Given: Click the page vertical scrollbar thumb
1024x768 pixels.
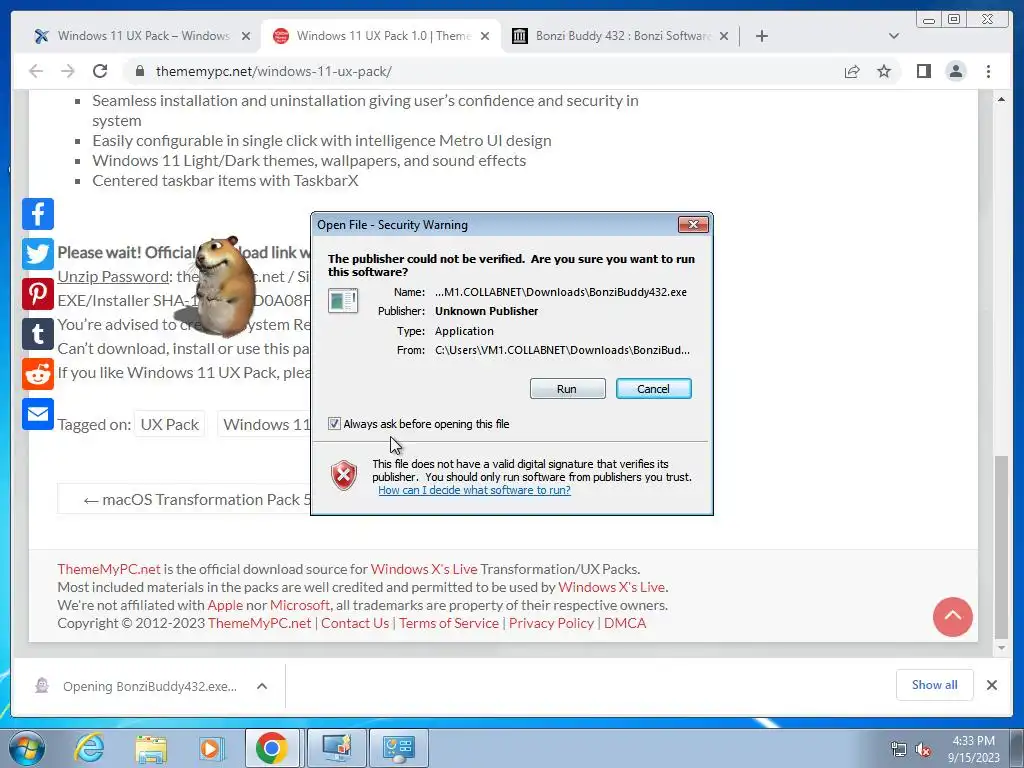Looking at the screenshot, I should point(1001,546).
